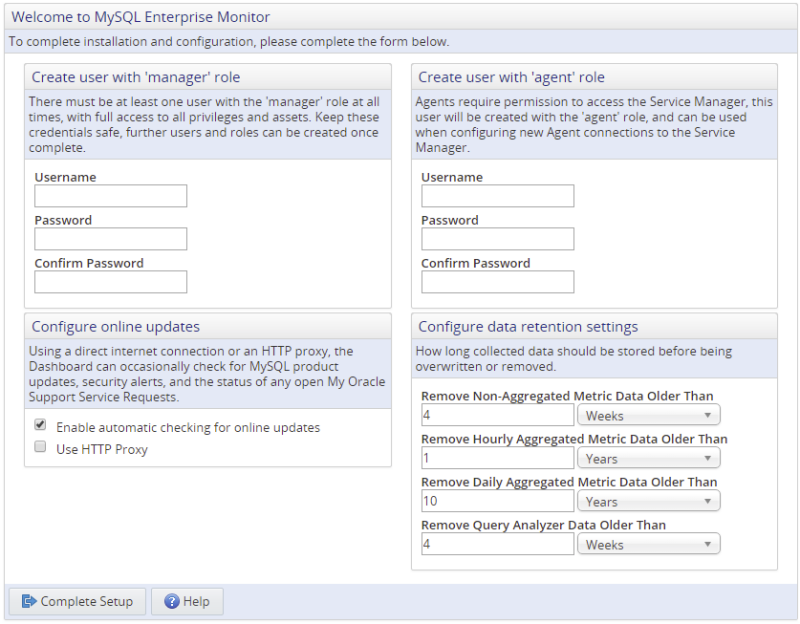Click 'Enable automatic checking for online updates' label
Screen dimensions: 800x624
click(188, 428)
